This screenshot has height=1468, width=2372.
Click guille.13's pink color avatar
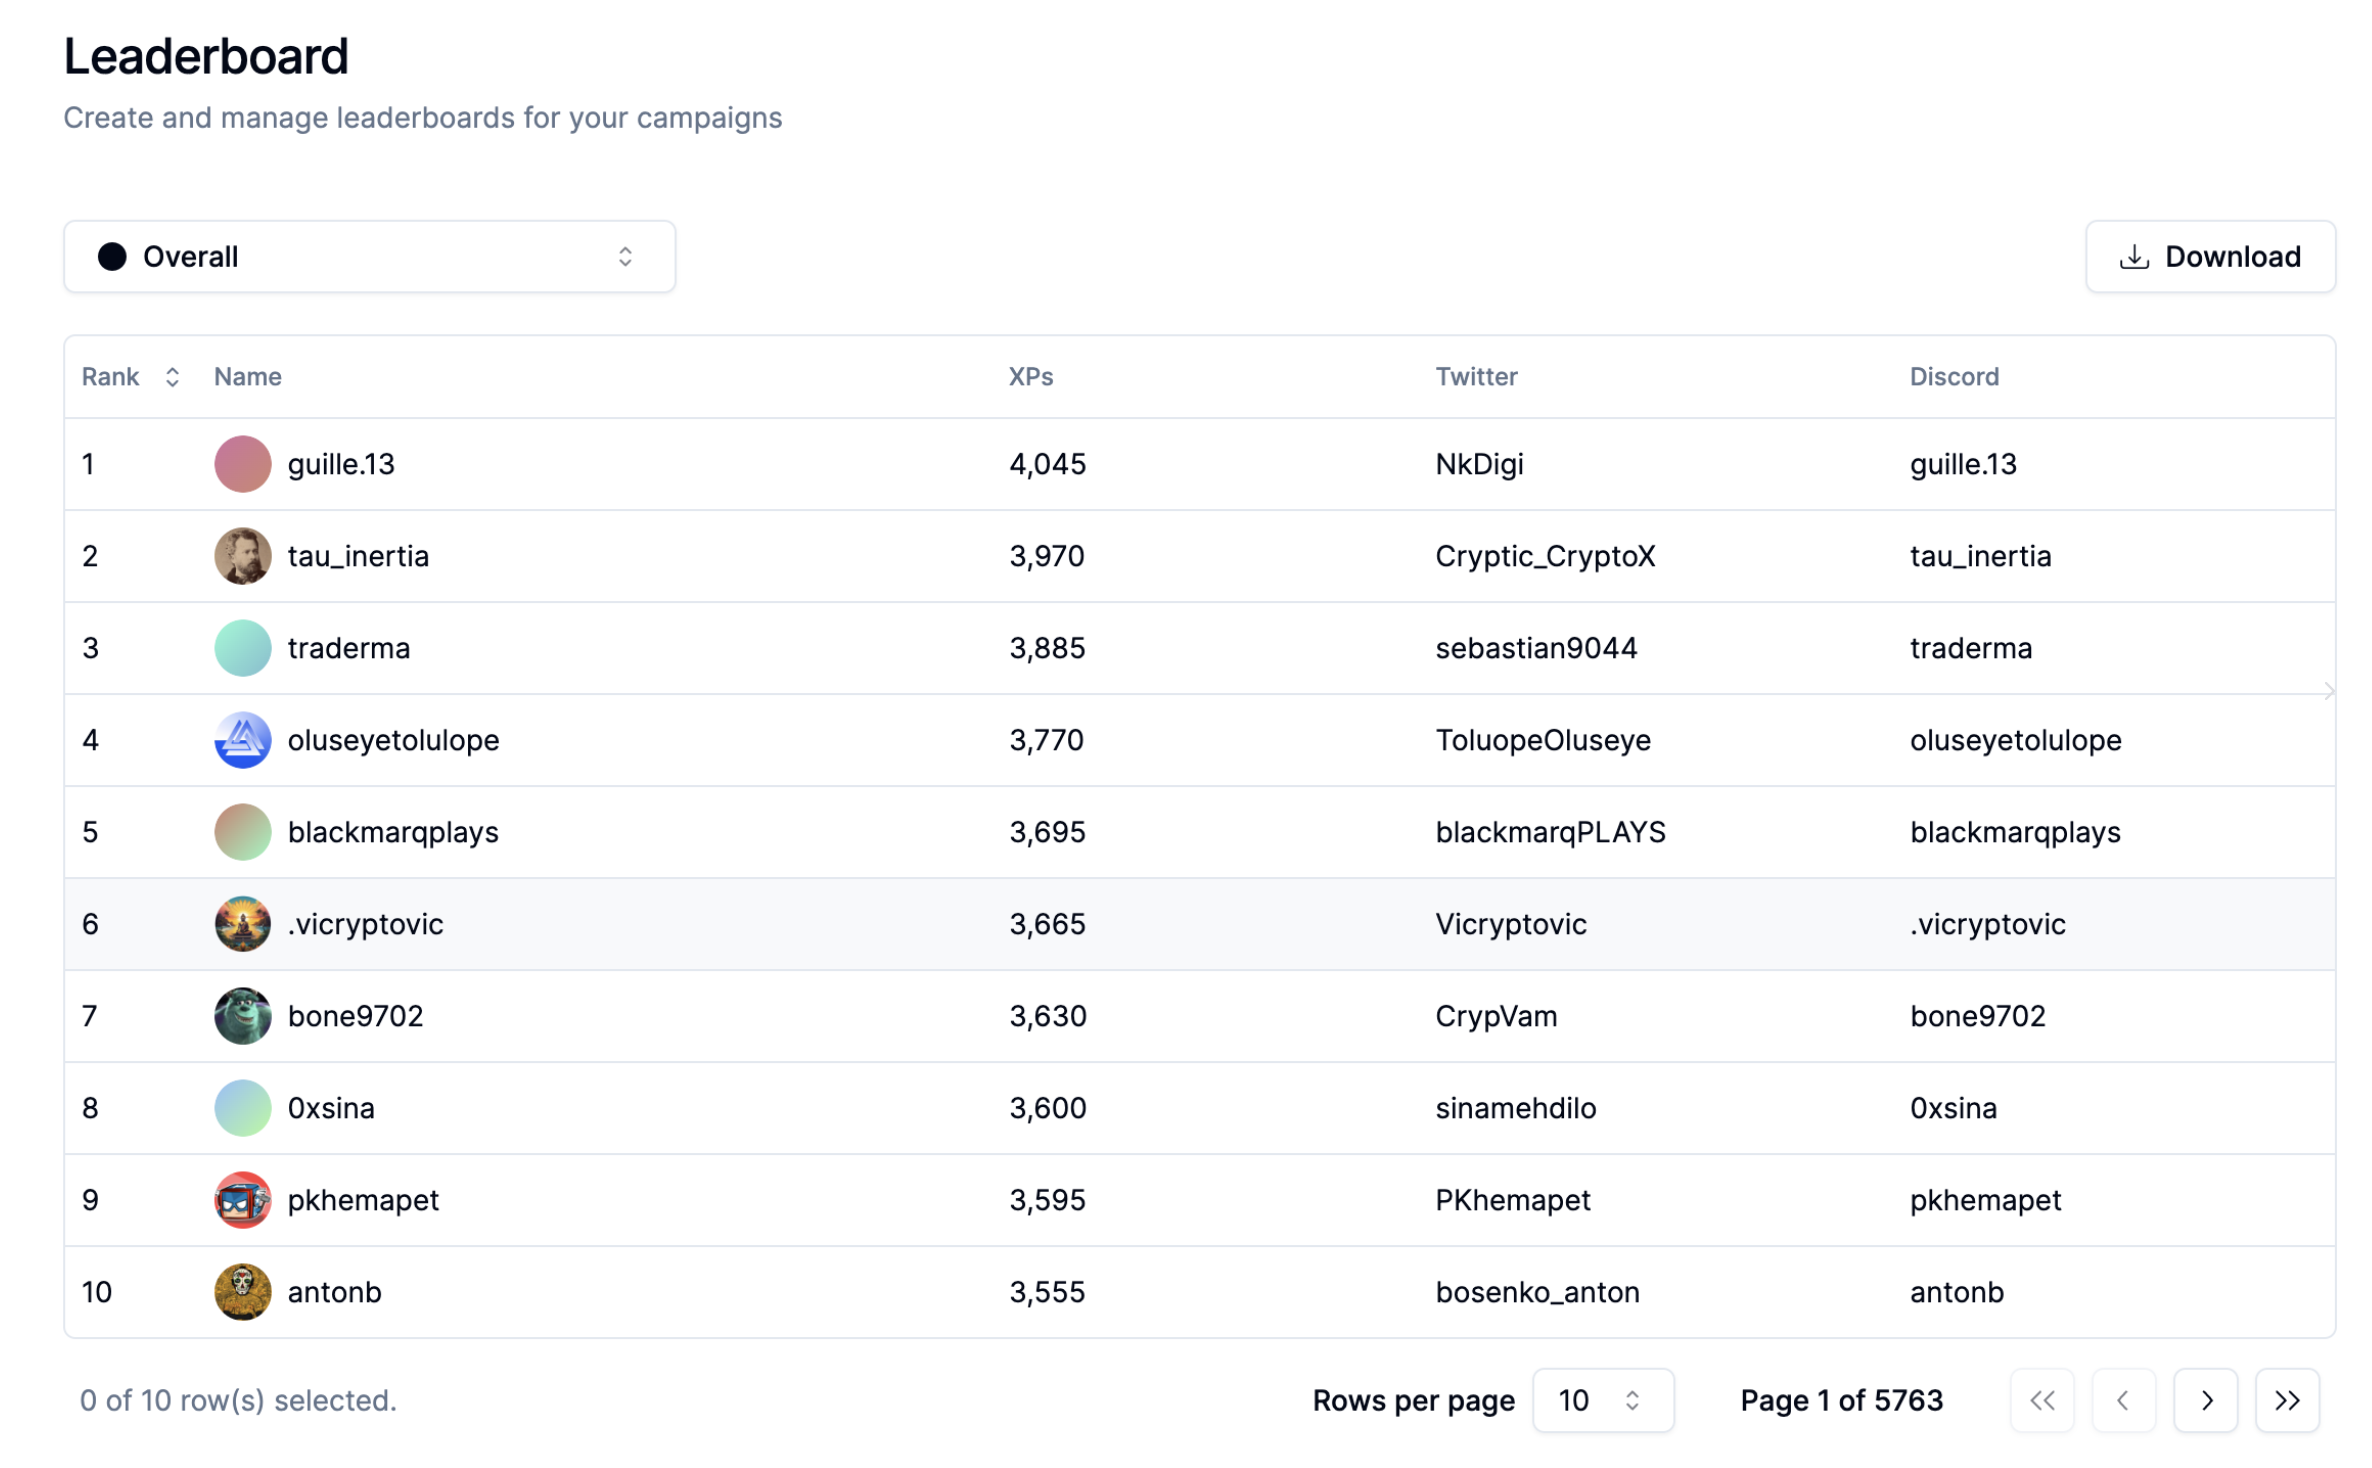coord(243,464)
